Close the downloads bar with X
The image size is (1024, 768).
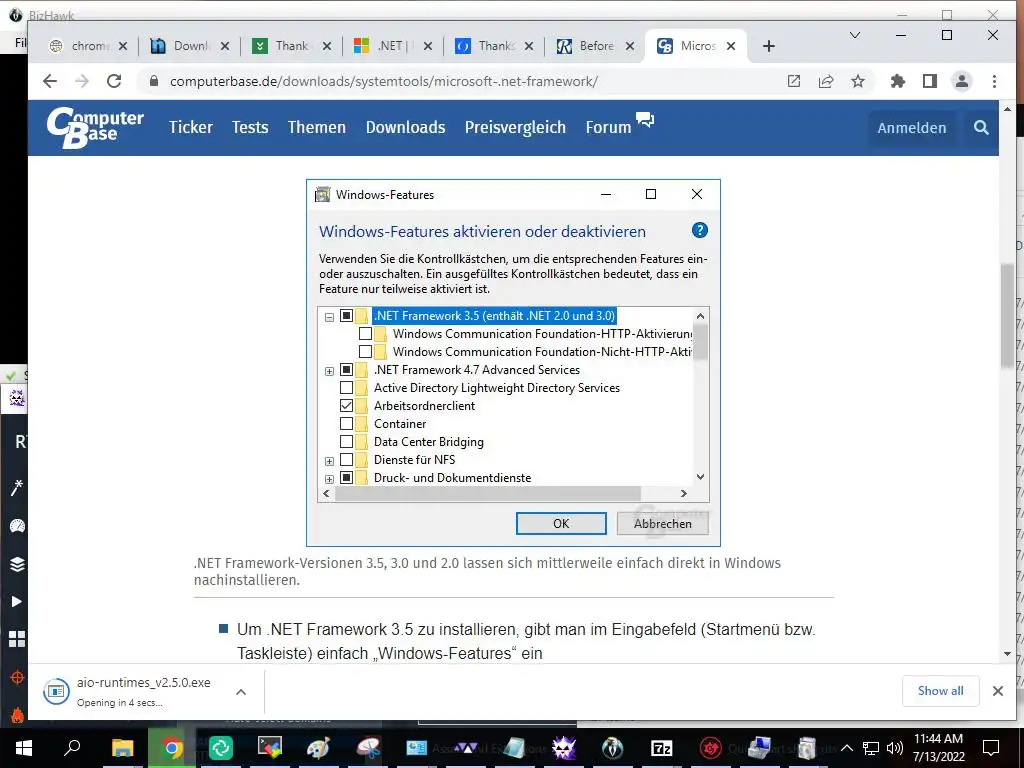tap(997, 691)
